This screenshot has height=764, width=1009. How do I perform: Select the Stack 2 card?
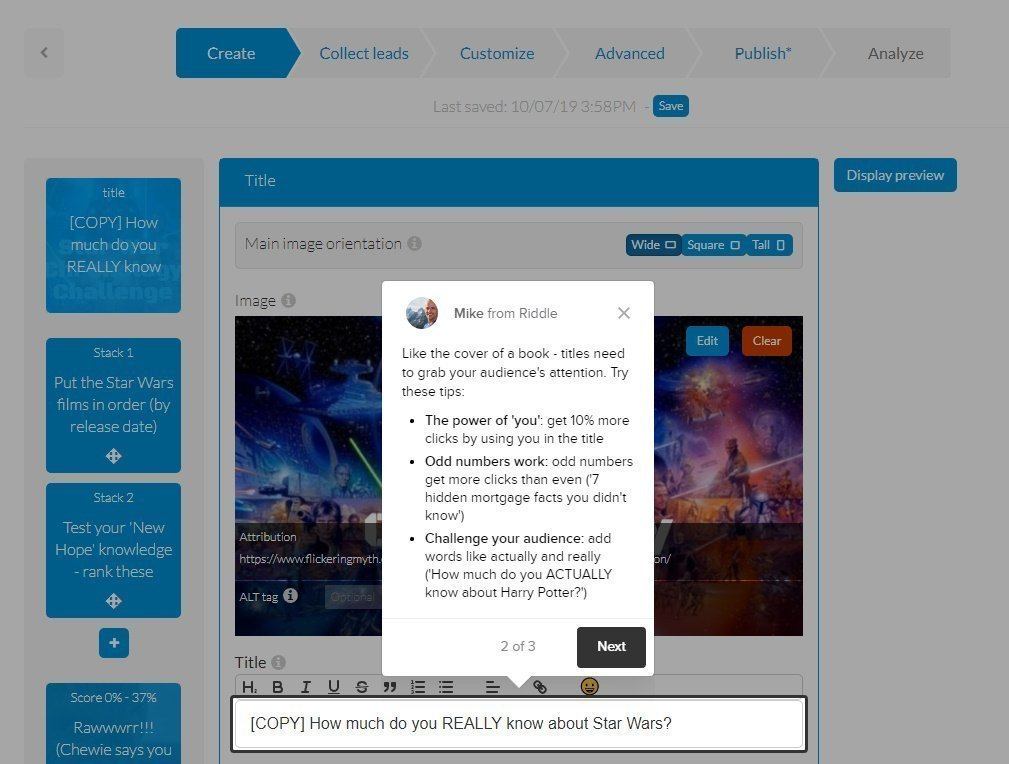click(x=113, y=550)
